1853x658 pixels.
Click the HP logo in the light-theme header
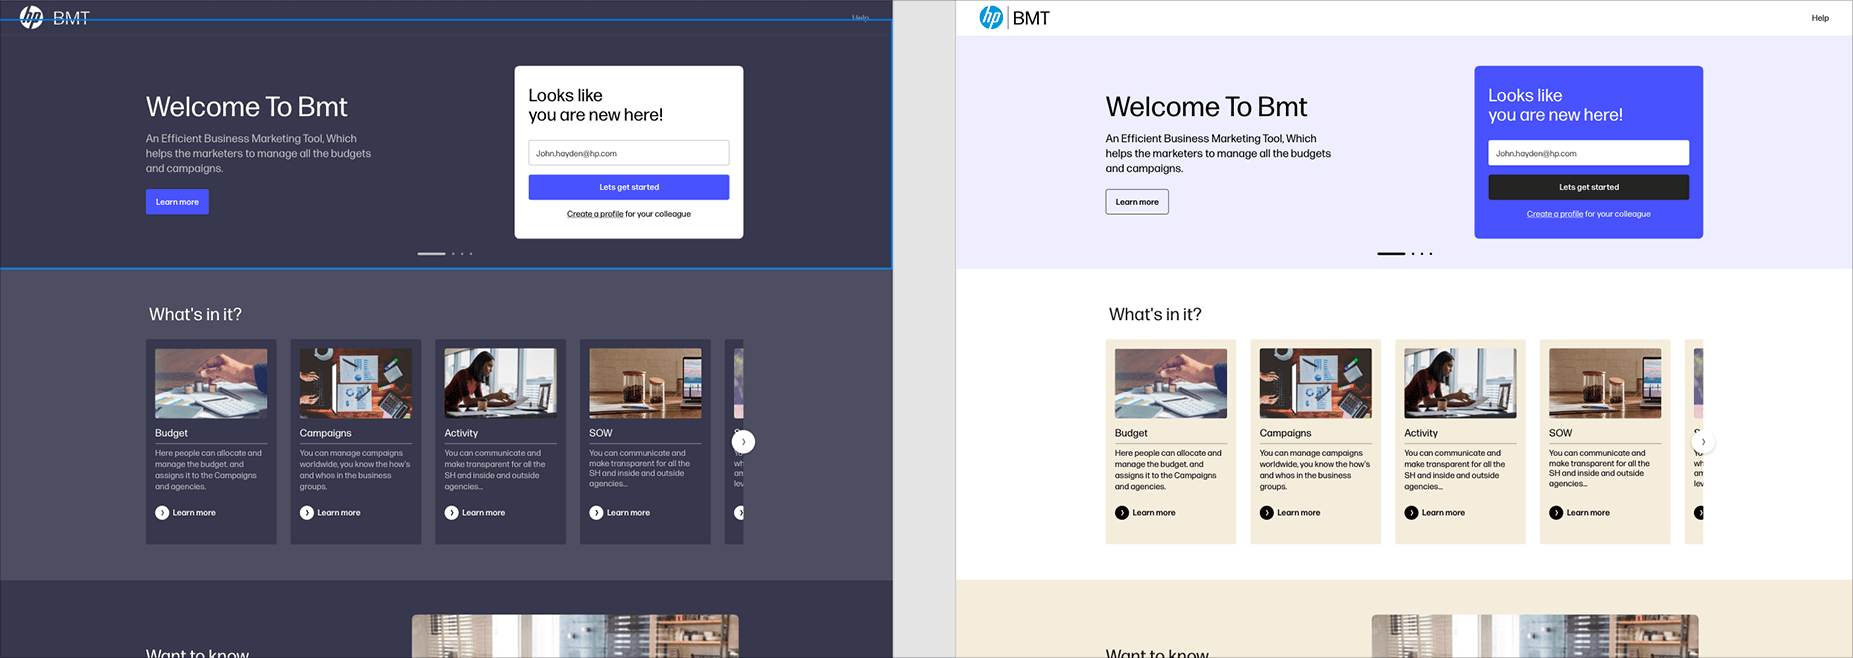[x=991, y=18]
